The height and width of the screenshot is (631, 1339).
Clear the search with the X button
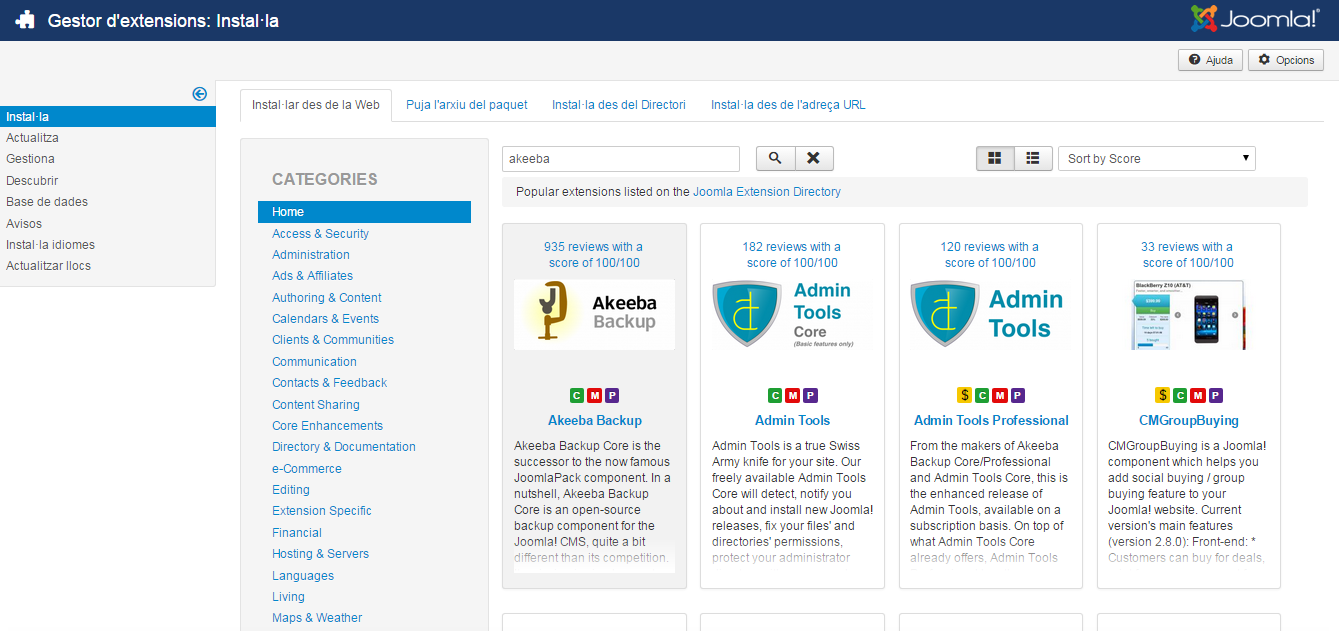click(814, 158)
